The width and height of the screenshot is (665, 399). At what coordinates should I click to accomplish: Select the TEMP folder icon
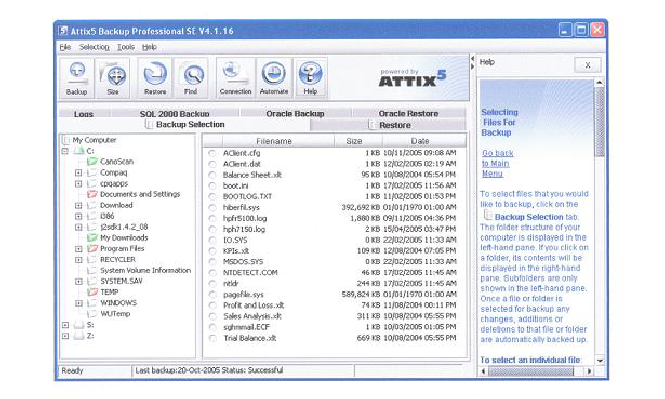pyautogui.click(x=92, y=292)
